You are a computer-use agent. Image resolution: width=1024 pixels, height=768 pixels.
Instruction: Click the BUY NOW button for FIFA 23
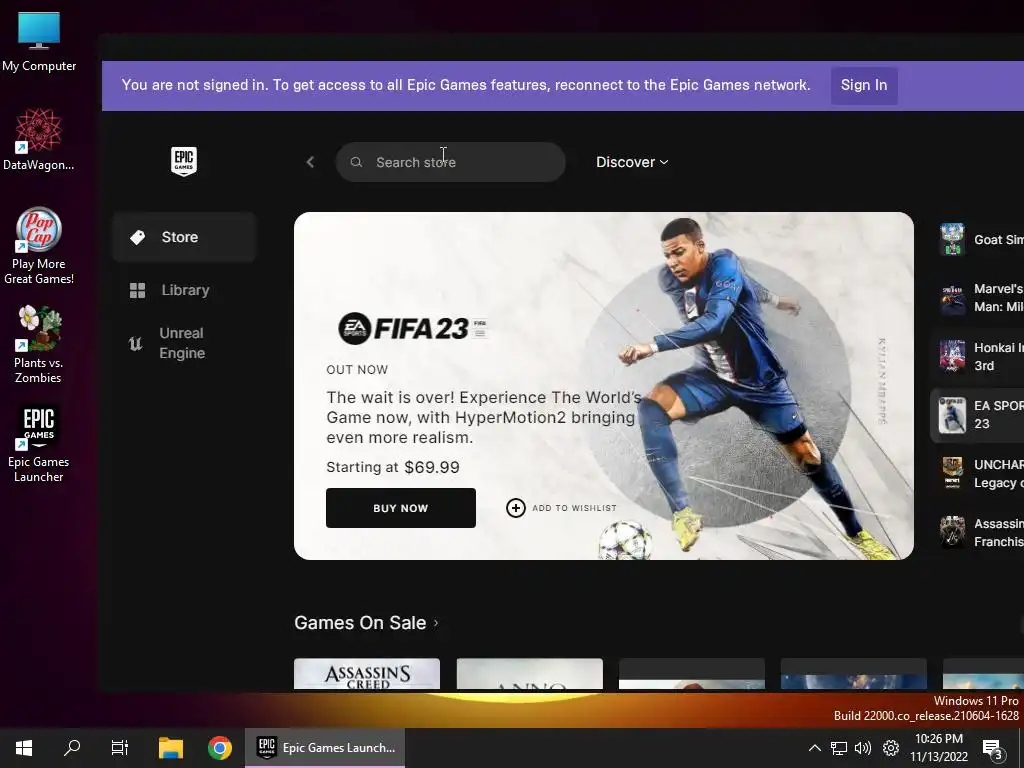401,508
